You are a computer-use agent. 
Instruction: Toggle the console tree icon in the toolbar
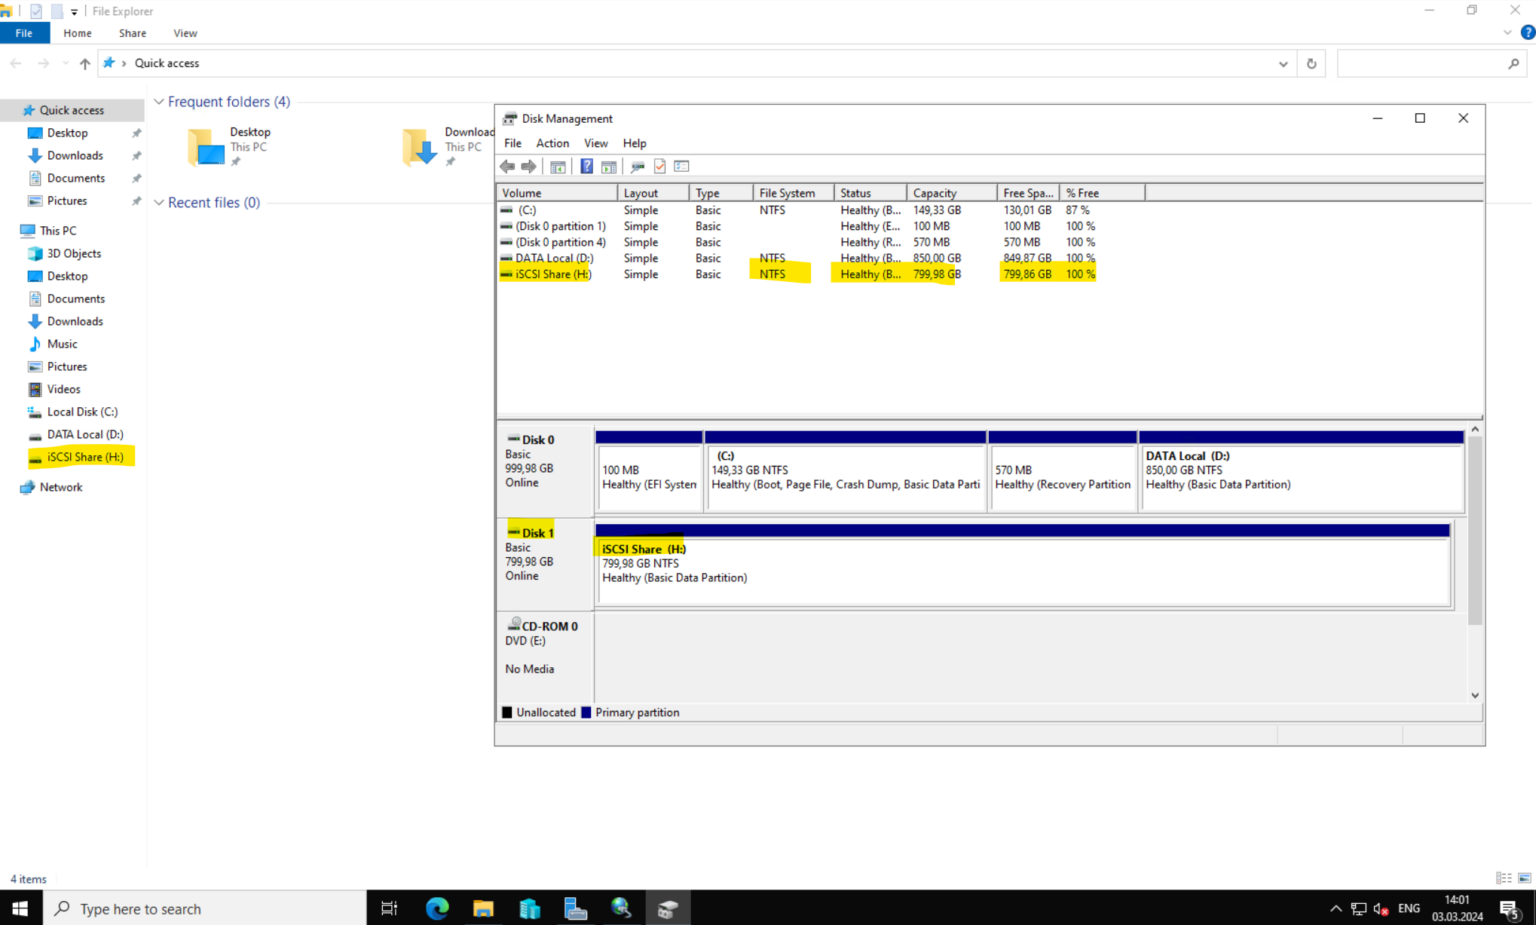tap(558, 166)
